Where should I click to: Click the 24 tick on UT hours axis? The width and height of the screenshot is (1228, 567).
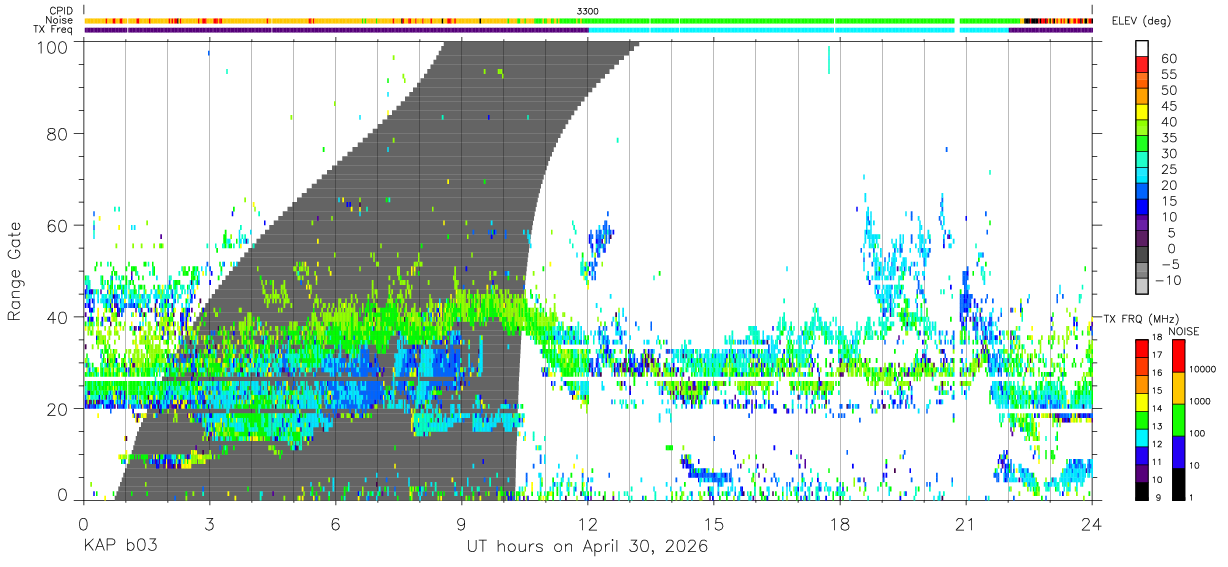pos(1091,523)
